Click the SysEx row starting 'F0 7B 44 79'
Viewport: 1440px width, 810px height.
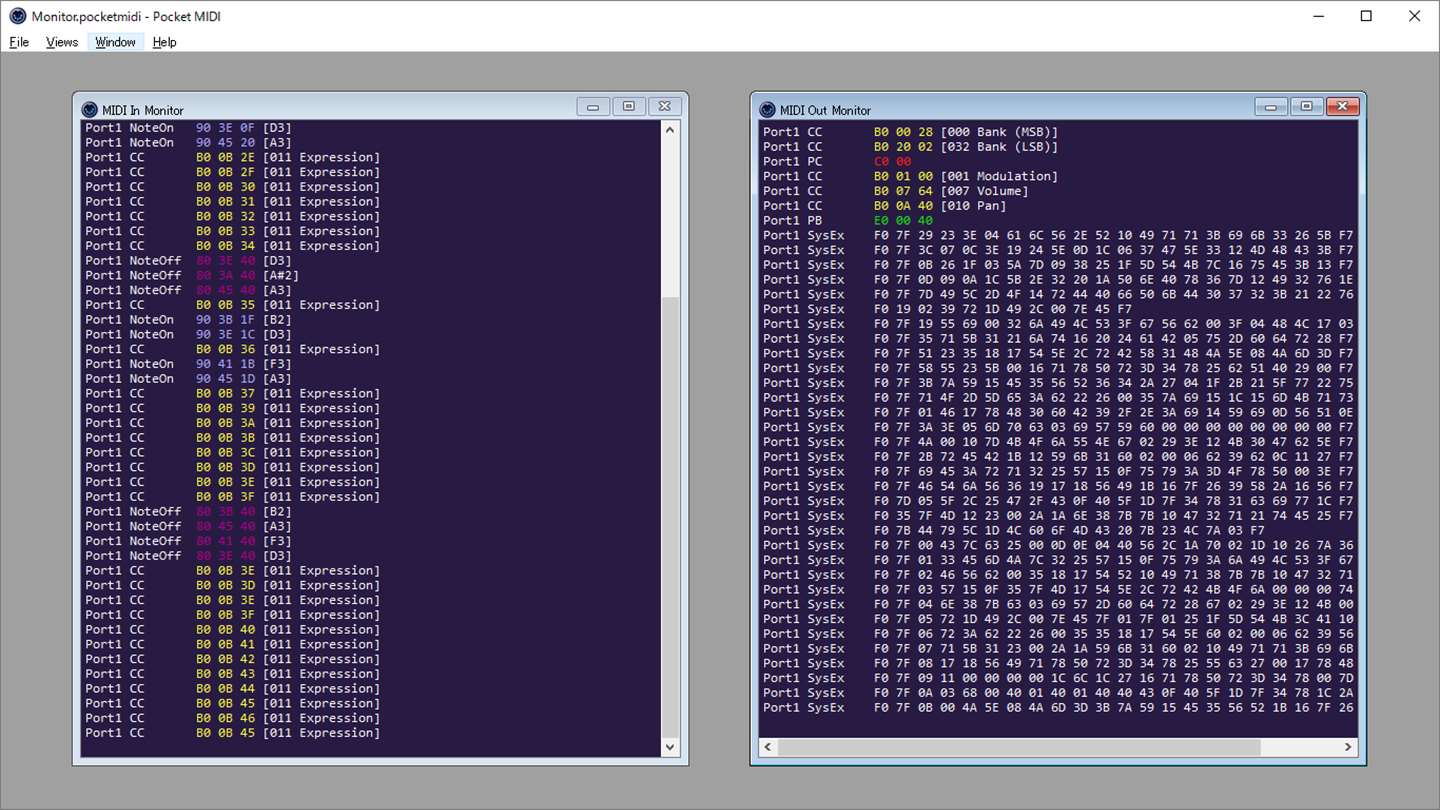tap(1015, 531)
